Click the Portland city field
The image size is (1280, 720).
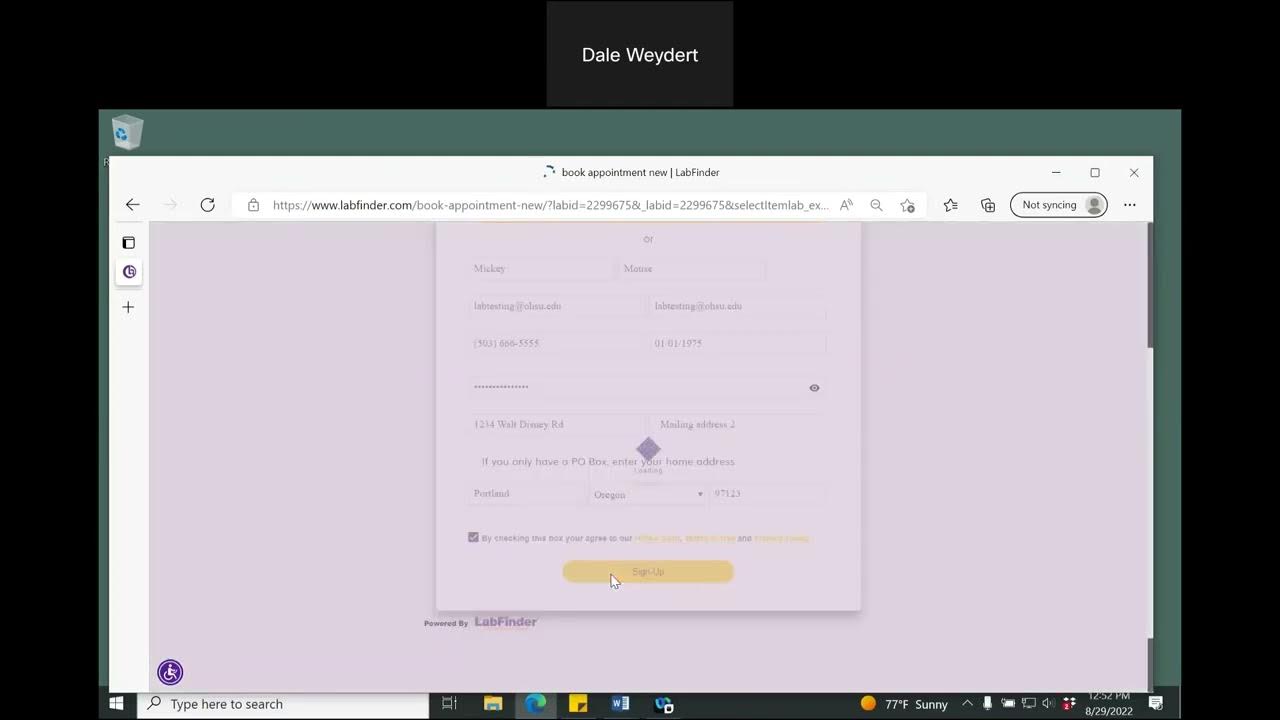[x=528, y=494]
